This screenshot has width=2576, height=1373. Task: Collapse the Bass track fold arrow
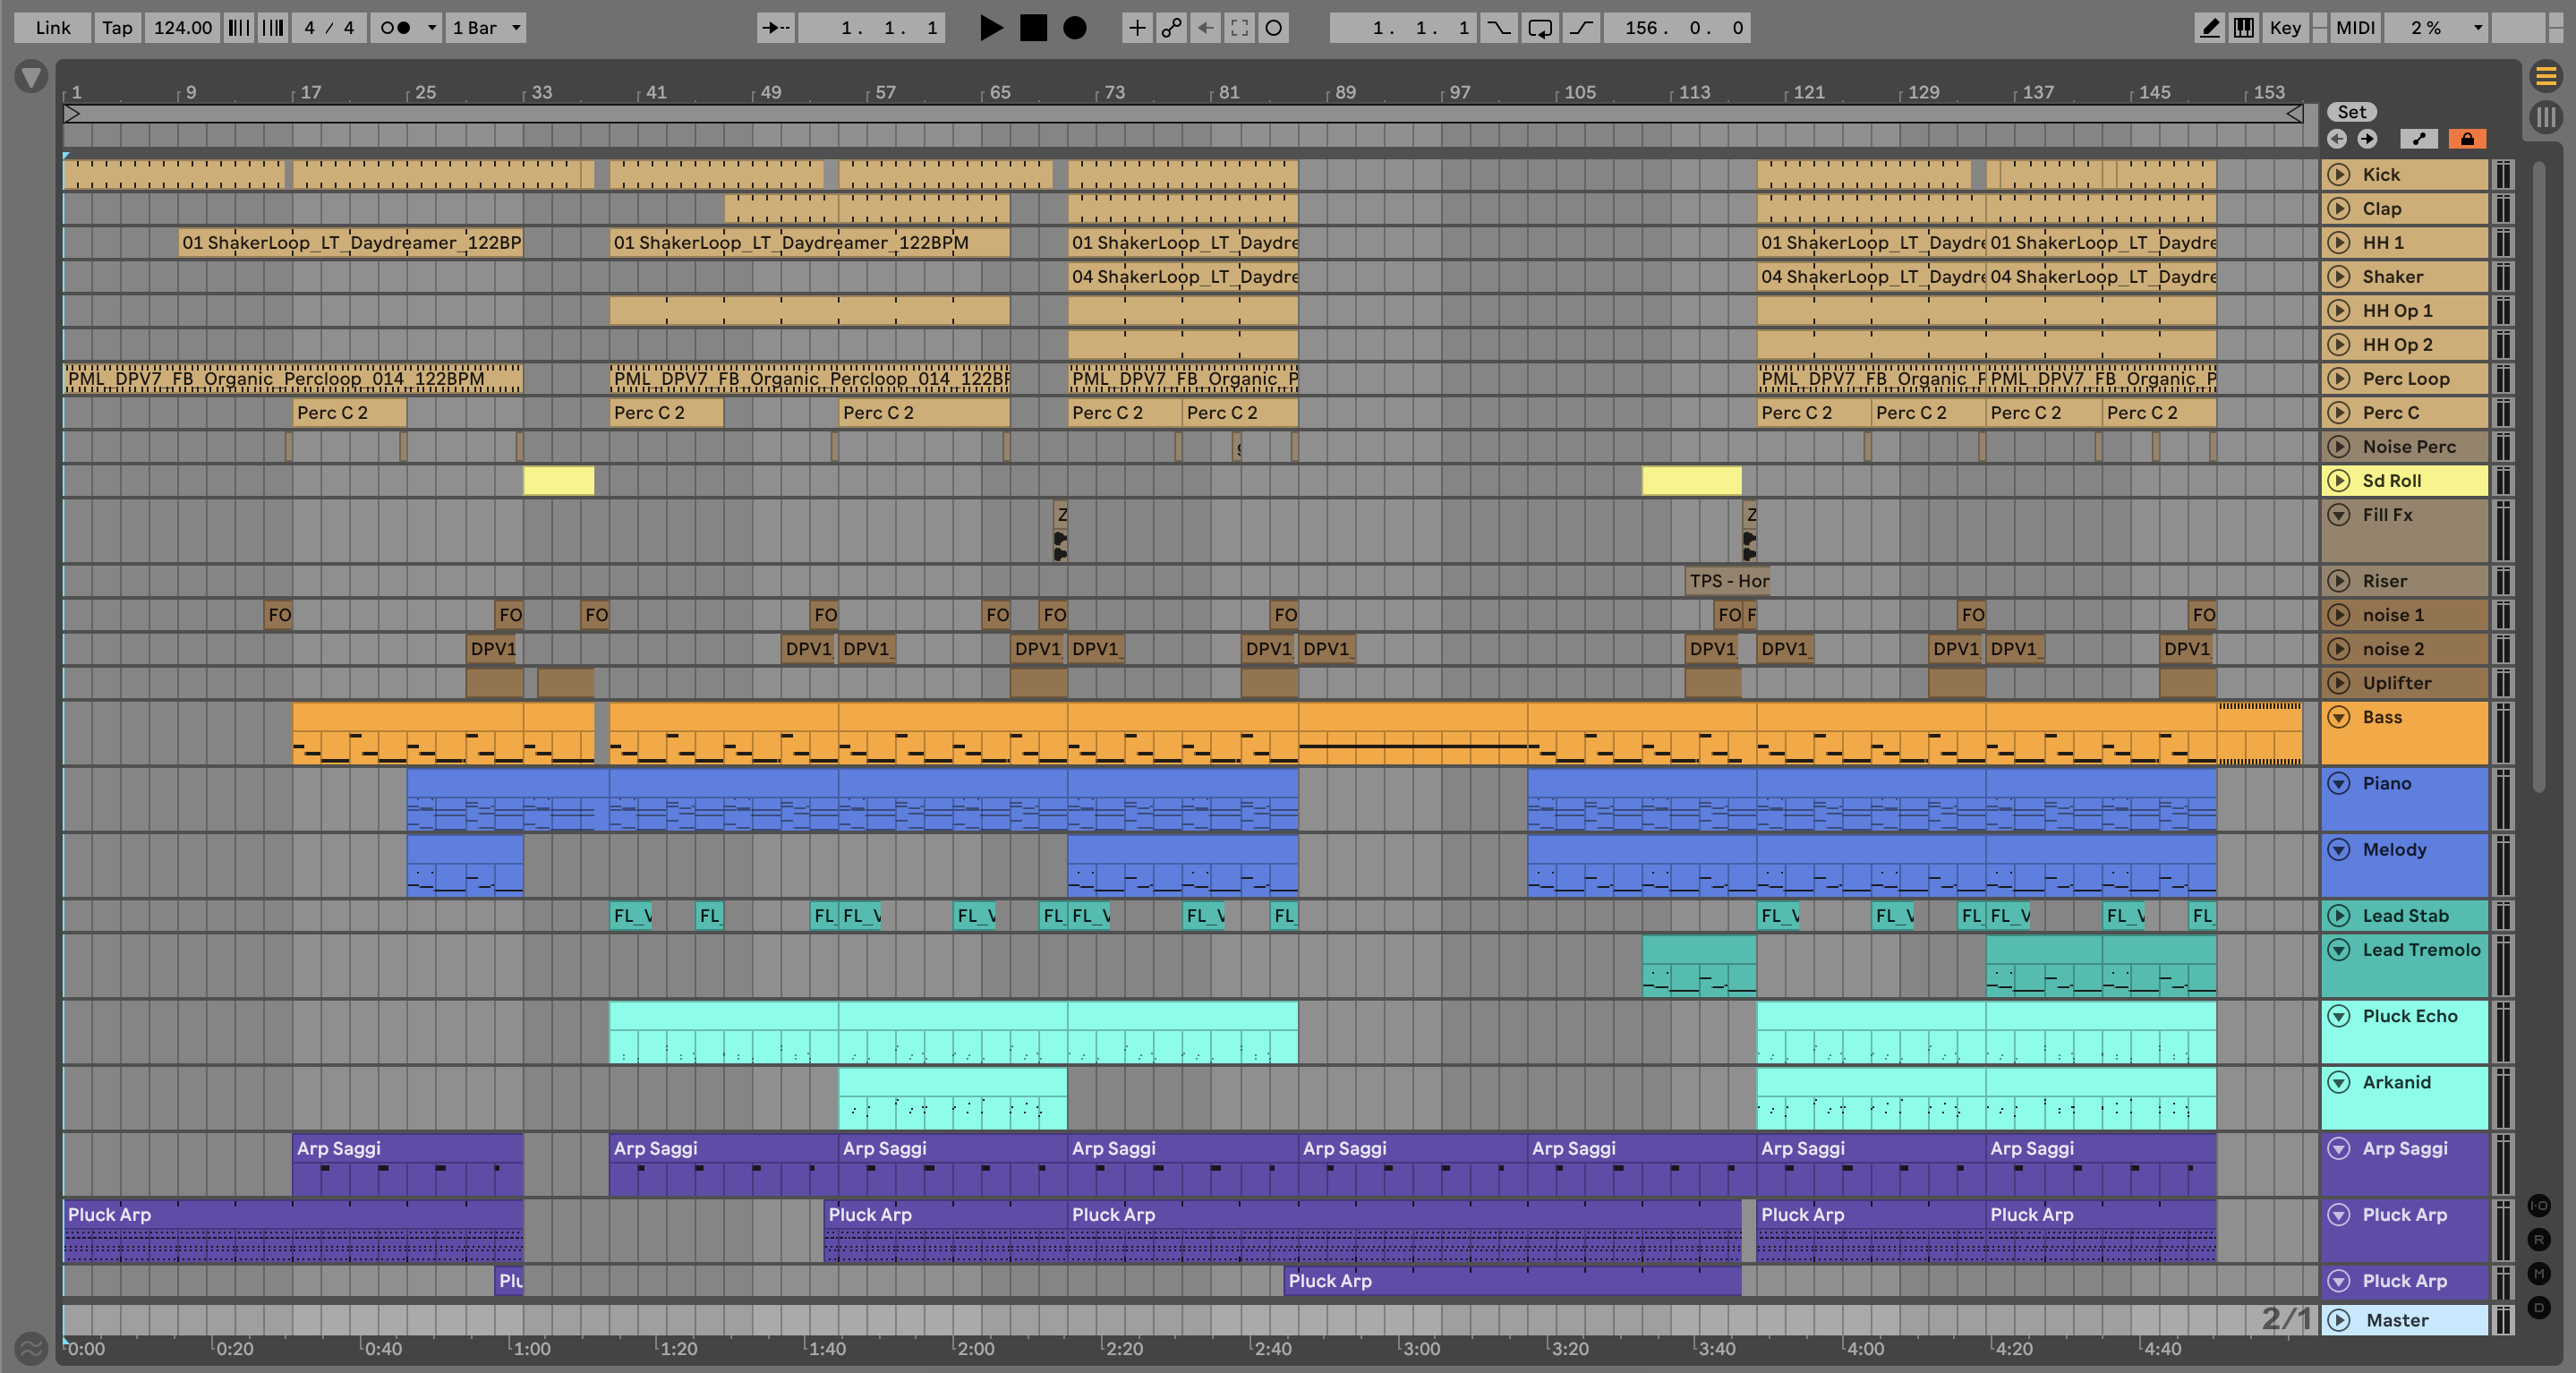[x=2338, y=717]
